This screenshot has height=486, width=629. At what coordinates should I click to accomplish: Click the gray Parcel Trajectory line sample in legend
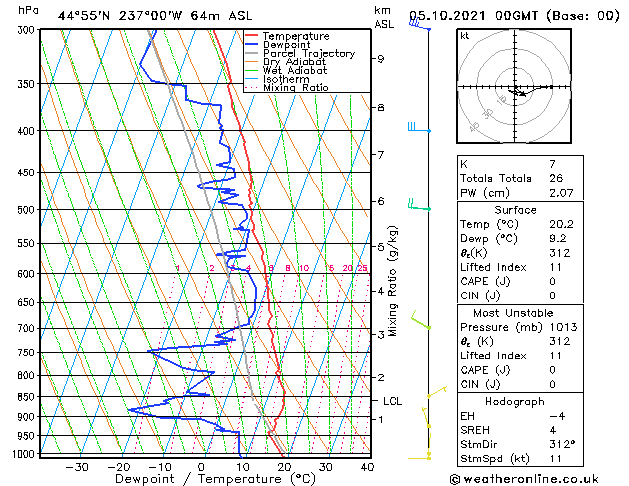click(x=252, y=53)
